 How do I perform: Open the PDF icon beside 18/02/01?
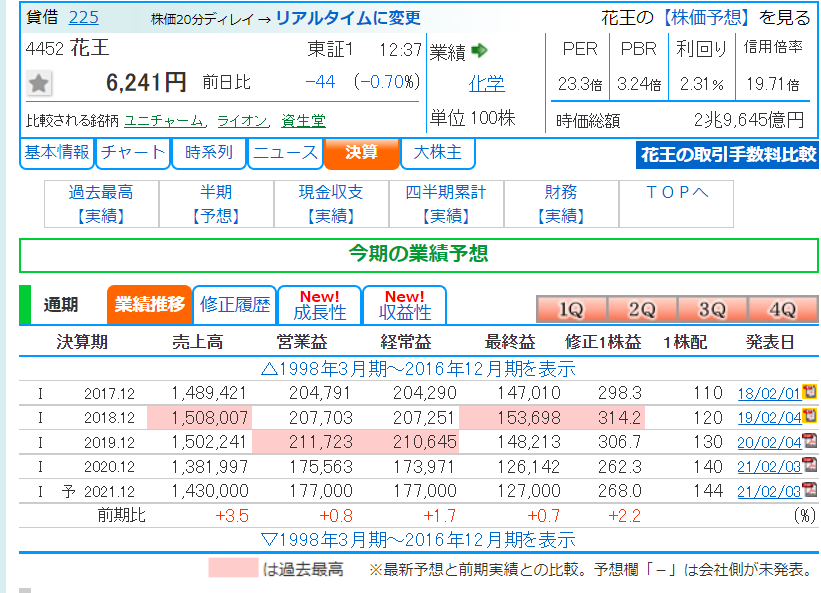tap(809, 391)
